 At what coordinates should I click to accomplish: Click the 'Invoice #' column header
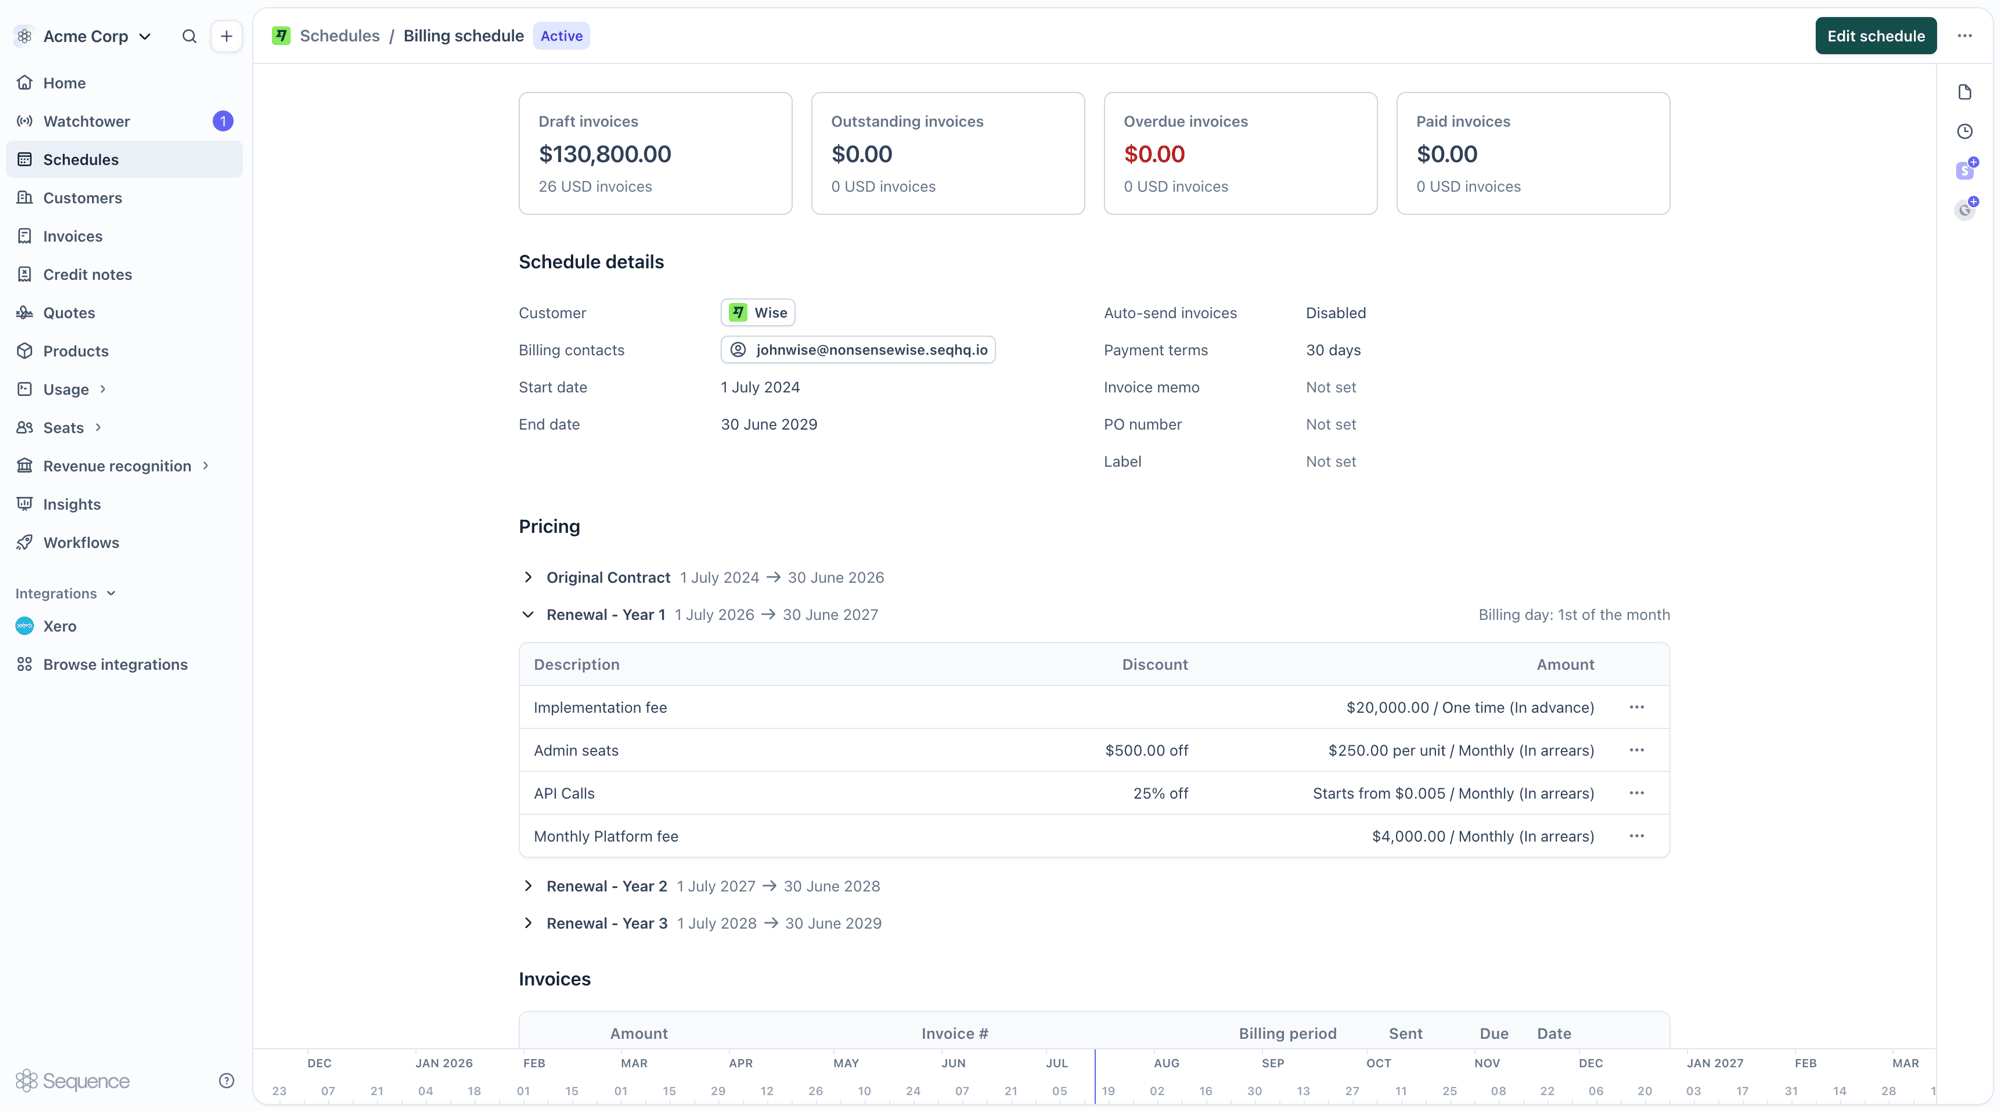(x=954, y=1034)
